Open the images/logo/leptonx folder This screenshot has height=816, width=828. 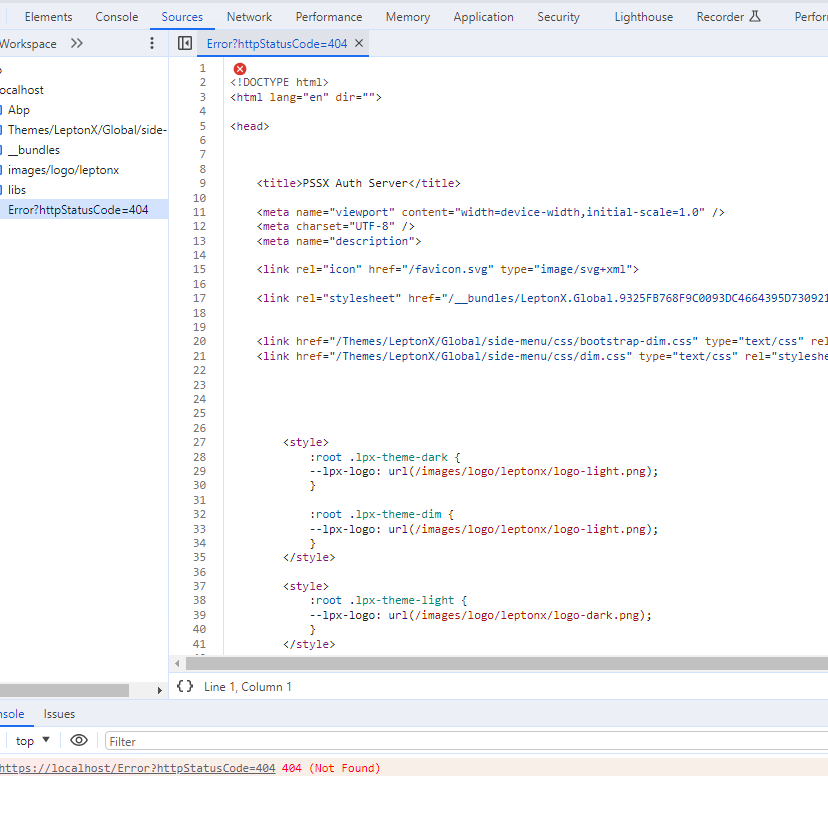point(63,170)
